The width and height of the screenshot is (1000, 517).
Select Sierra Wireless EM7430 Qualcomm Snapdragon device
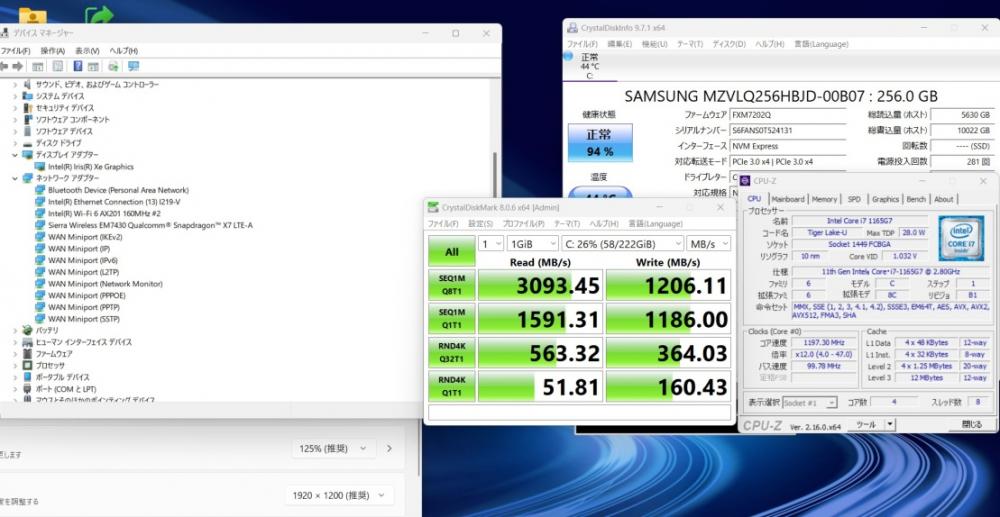pyautogui.click(x=150, y=225)
